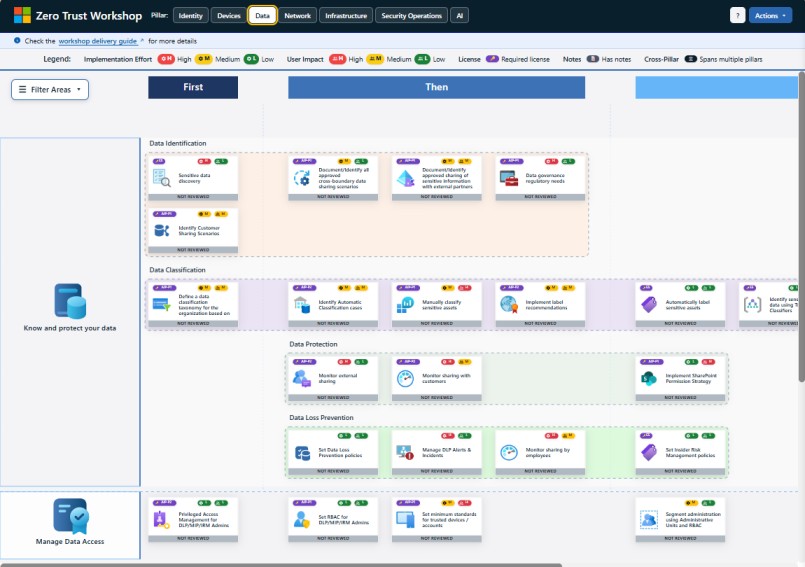
Task: Click the question mark help button
Action: tap(738, 16)
